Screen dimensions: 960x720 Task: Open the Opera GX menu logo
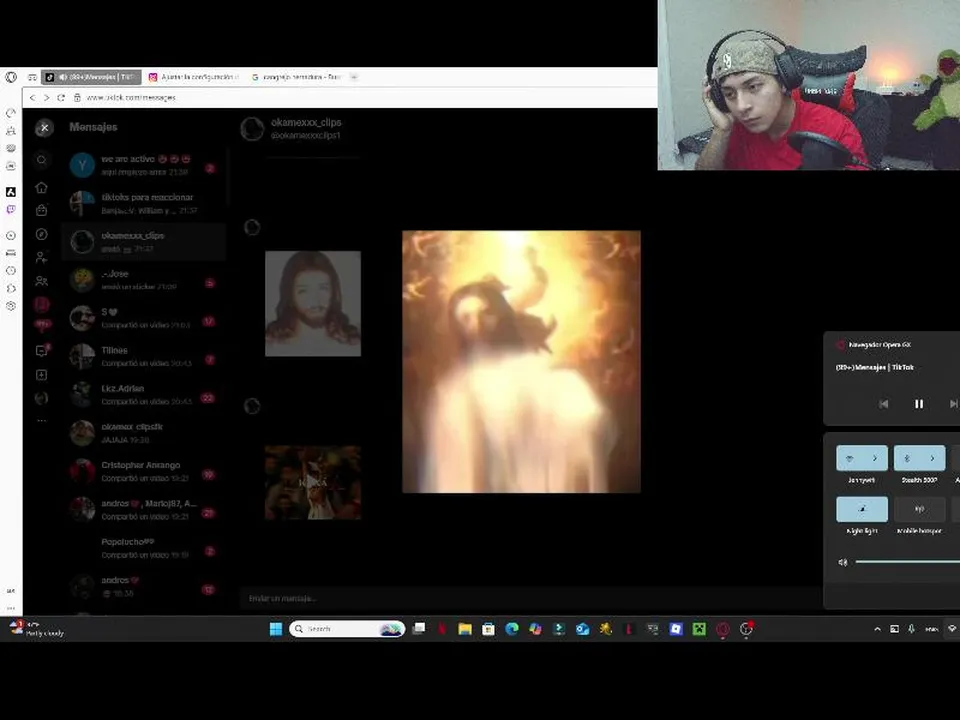click(11, 77)
